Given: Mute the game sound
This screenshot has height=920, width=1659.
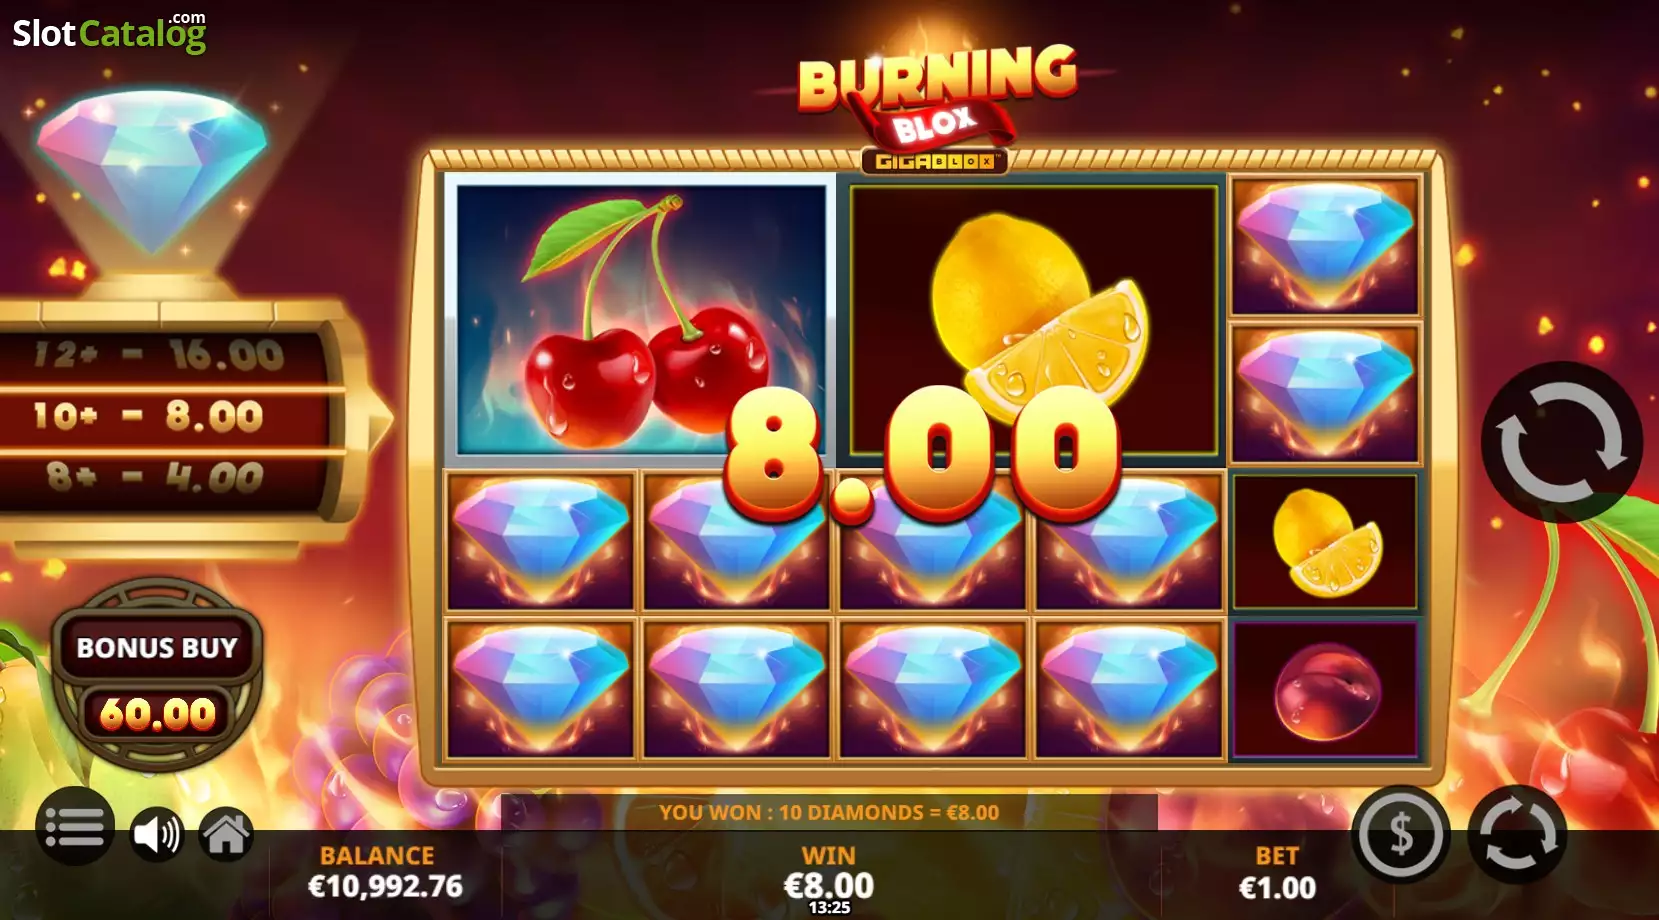Looking at the screenshot, I should 157,834.
